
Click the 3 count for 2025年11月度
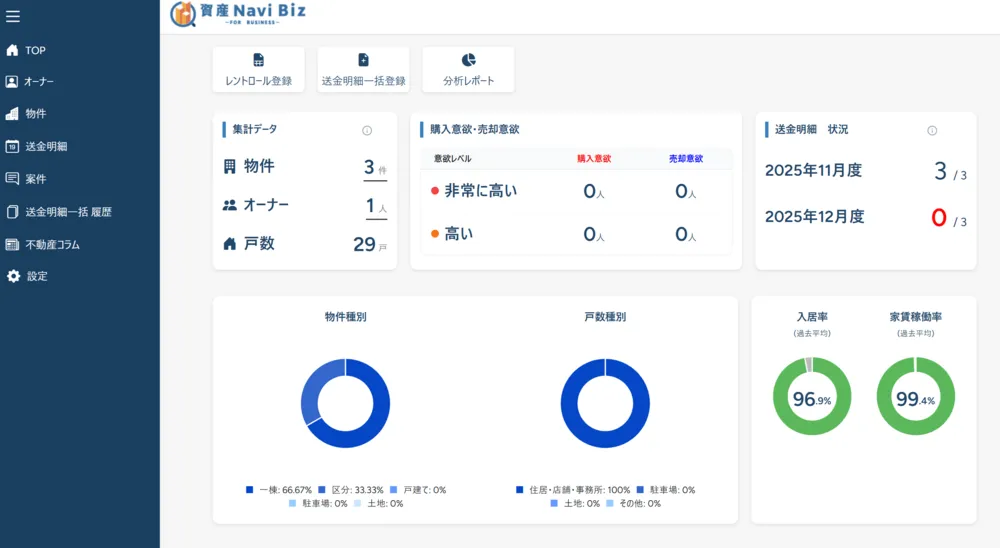click(x=940, y=171)
